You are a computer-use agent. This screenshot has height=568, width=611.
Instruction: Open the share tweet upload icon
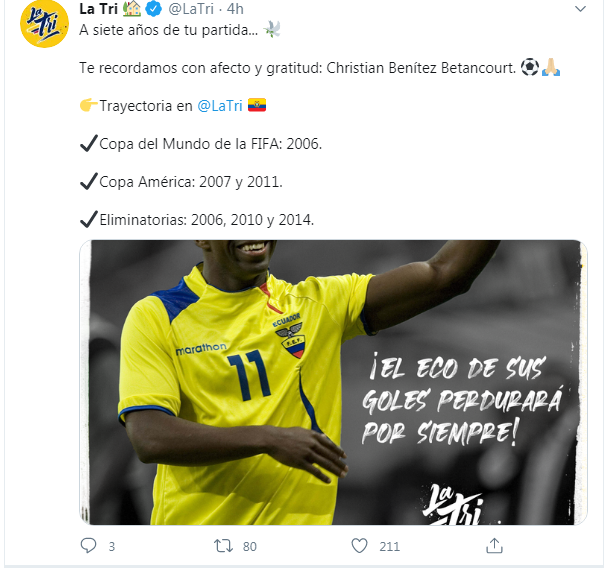[494, 545]
